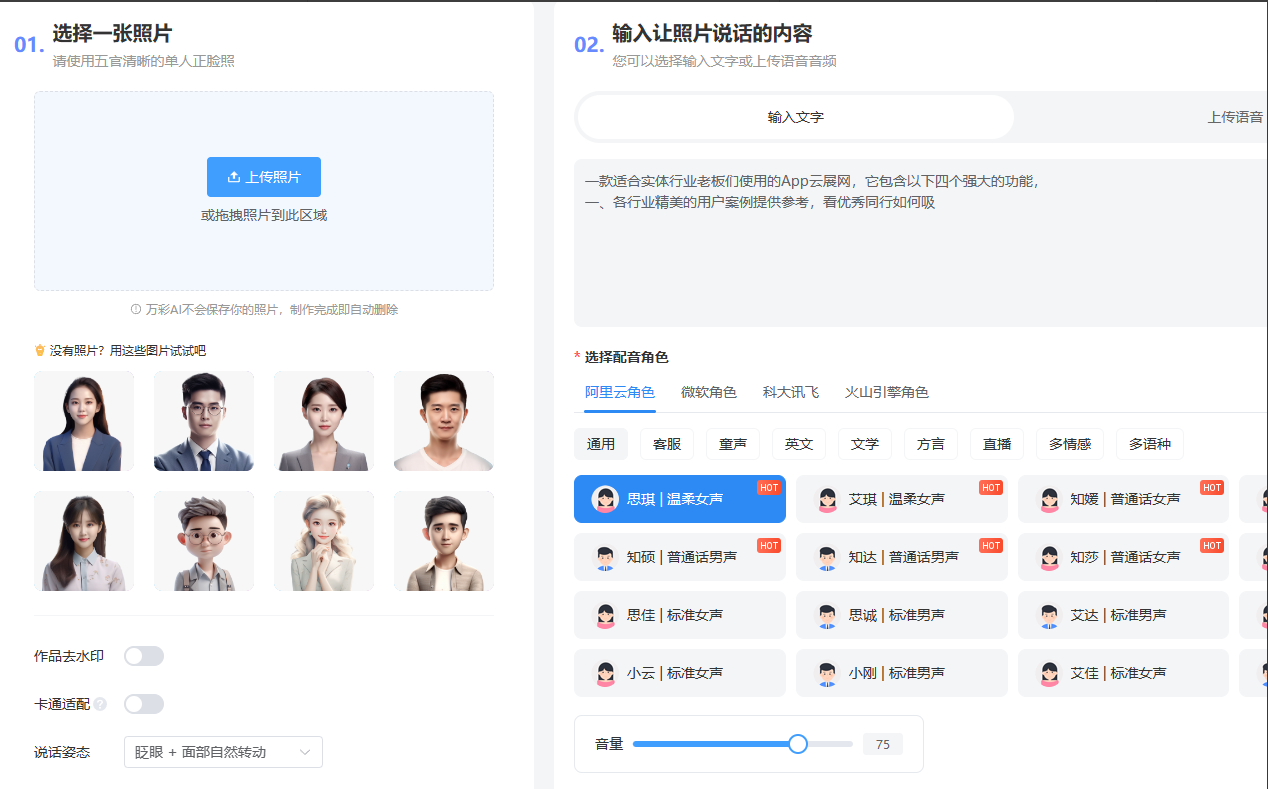Click the avatar icon for 思琪 温柔女声

coord(605,499)
